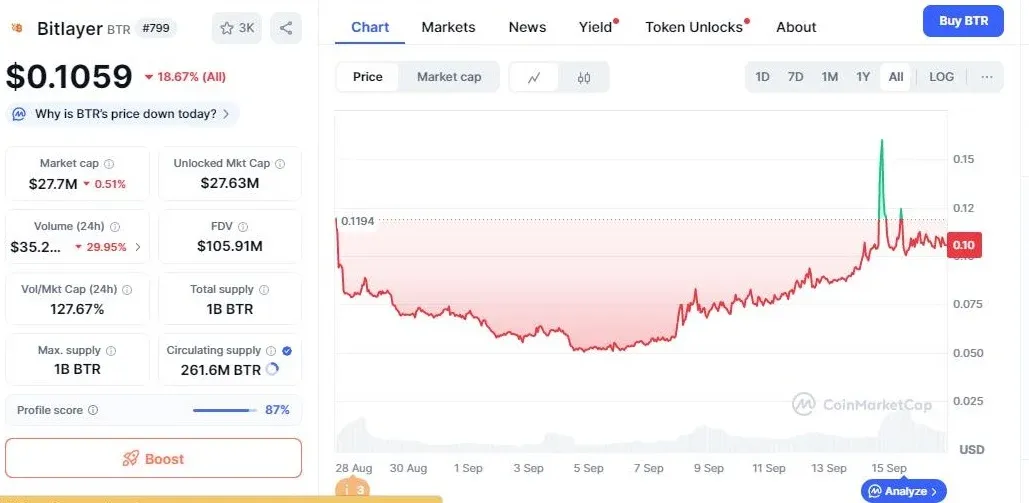The width and height of the screenshot is (1029, 503).
Task: Switch to candlestick chart icon
Action: pos(583,77)
